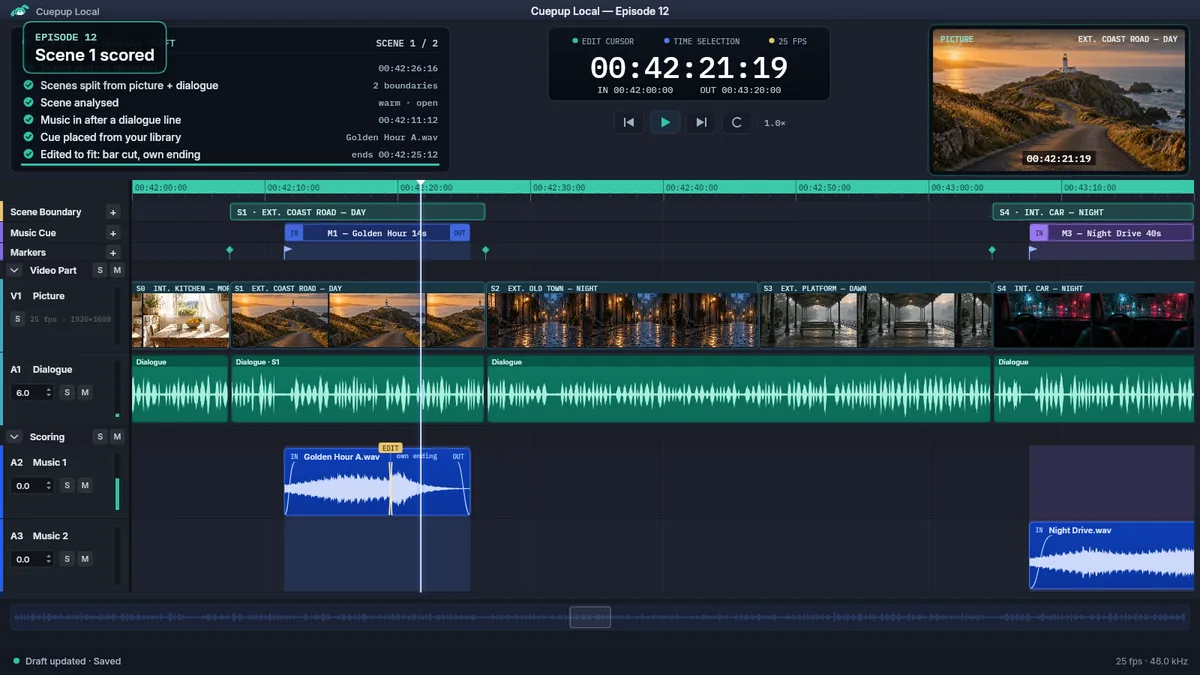Click the IN handle of M1 cue
The height and width of the screenshot is (675, 1200).
pos(294,233)
